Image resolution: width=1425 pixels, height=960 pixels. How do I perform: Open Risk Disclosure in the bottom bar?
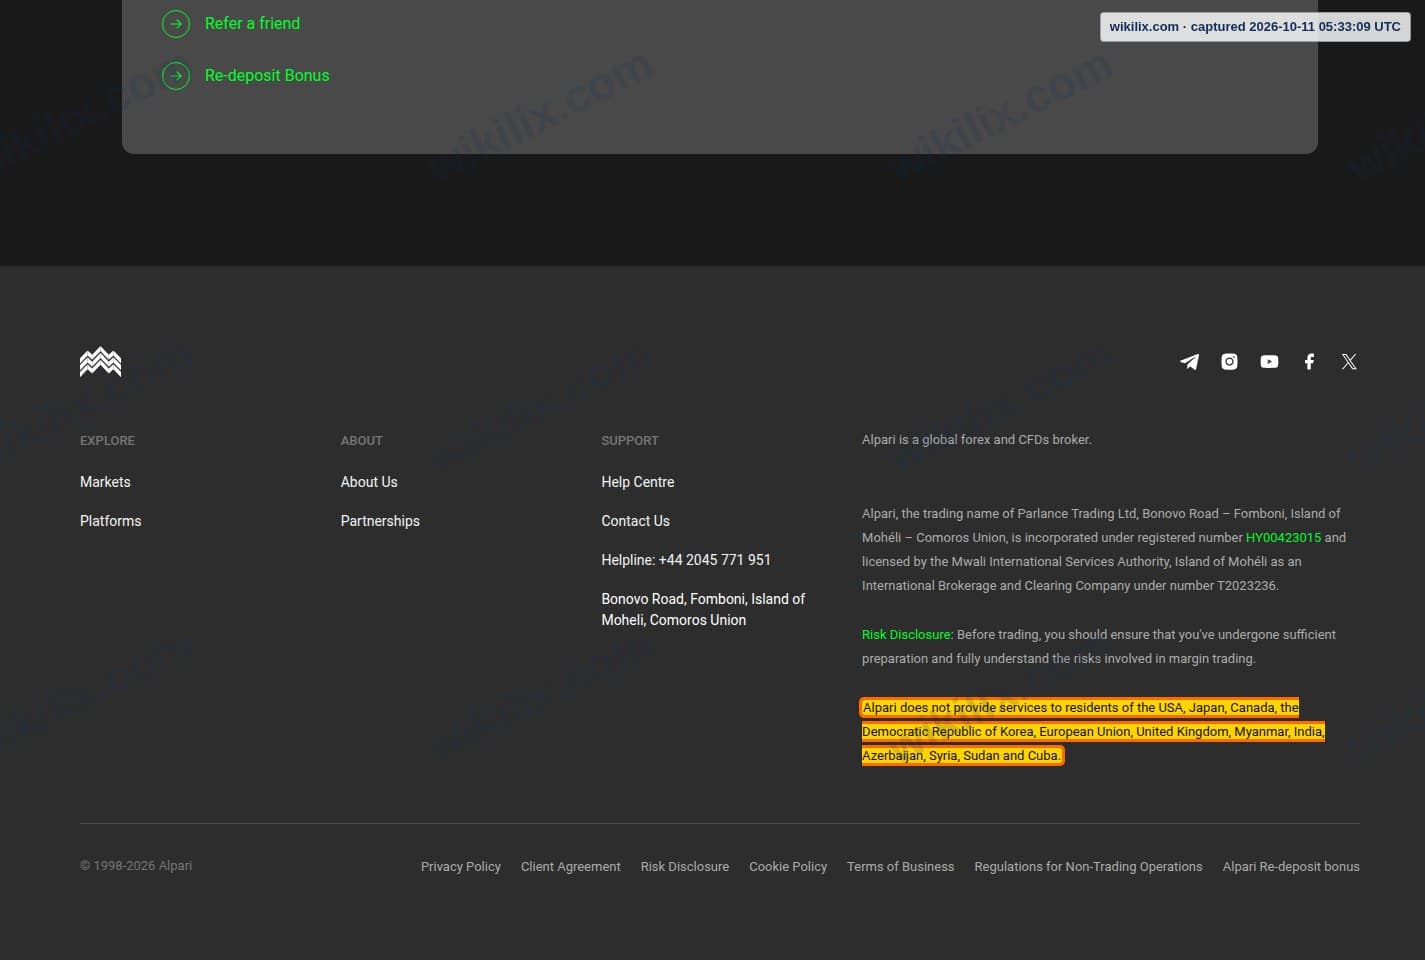pyautogui.click(x=685, y=867)
